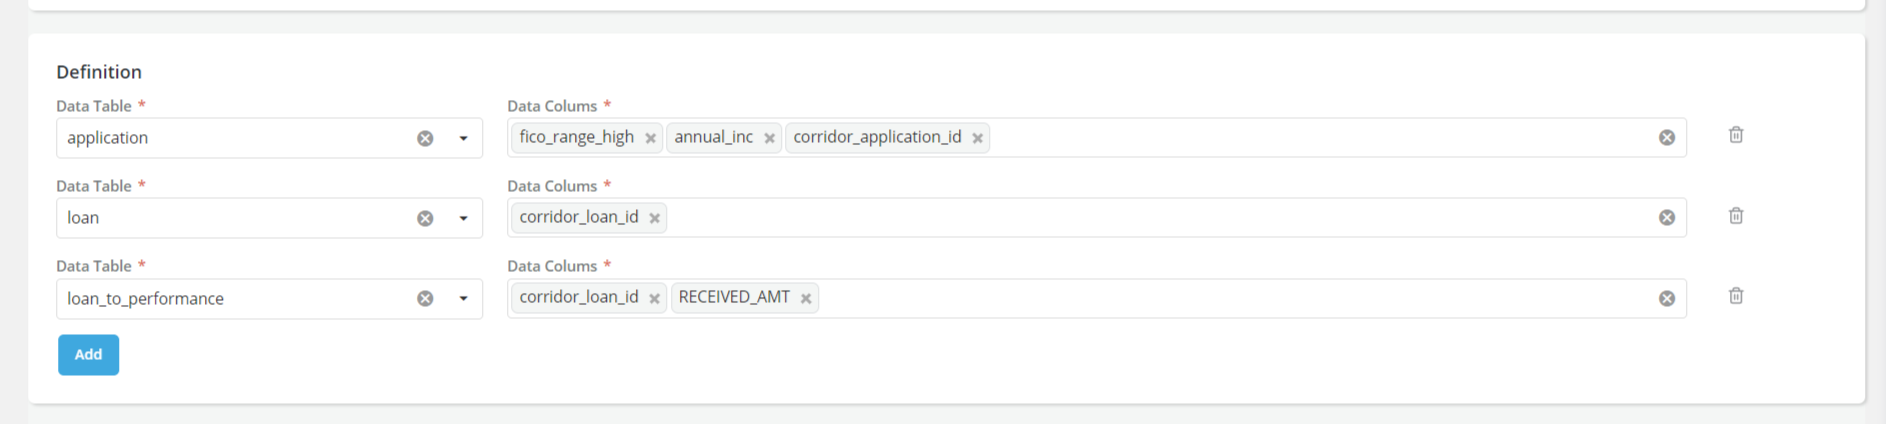Click the Add button
Screen dimensions: 1886x424
click(88, 355)
